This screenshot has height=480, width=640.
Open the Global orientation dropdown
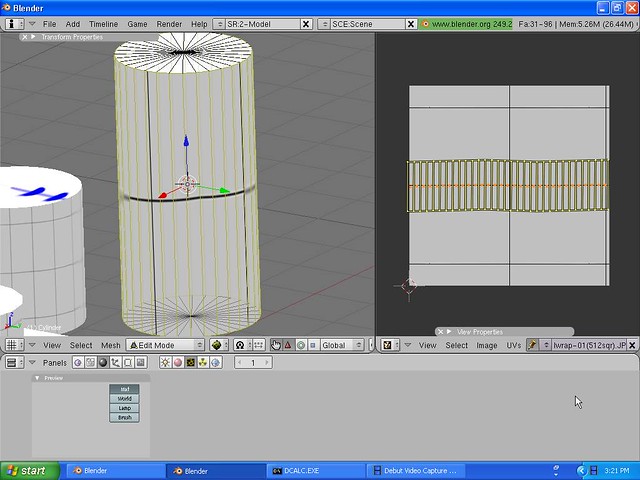pos(338,345)
